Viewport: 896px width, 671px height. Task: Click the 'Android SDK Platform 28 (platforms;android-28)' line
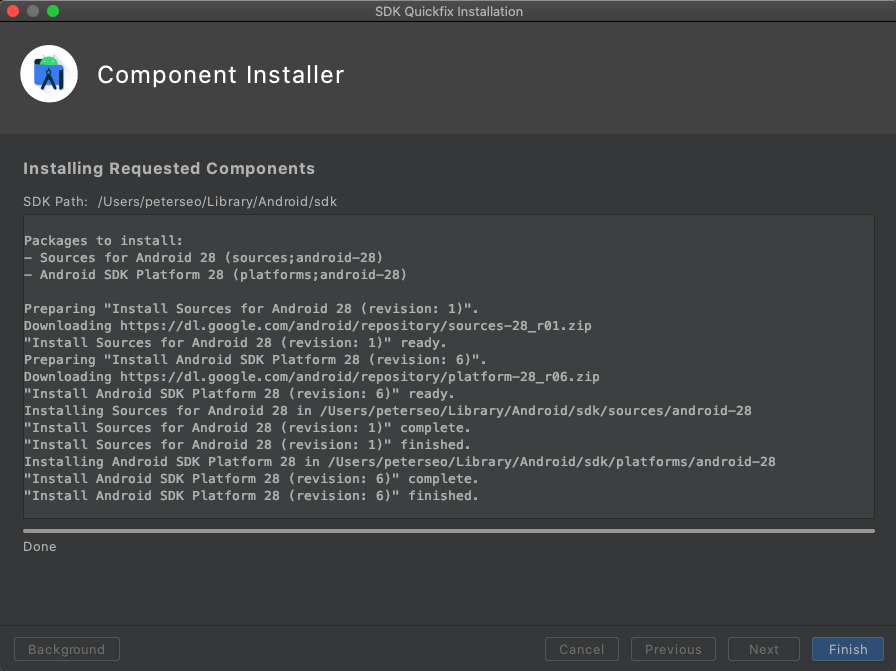(x=215, y=275)
